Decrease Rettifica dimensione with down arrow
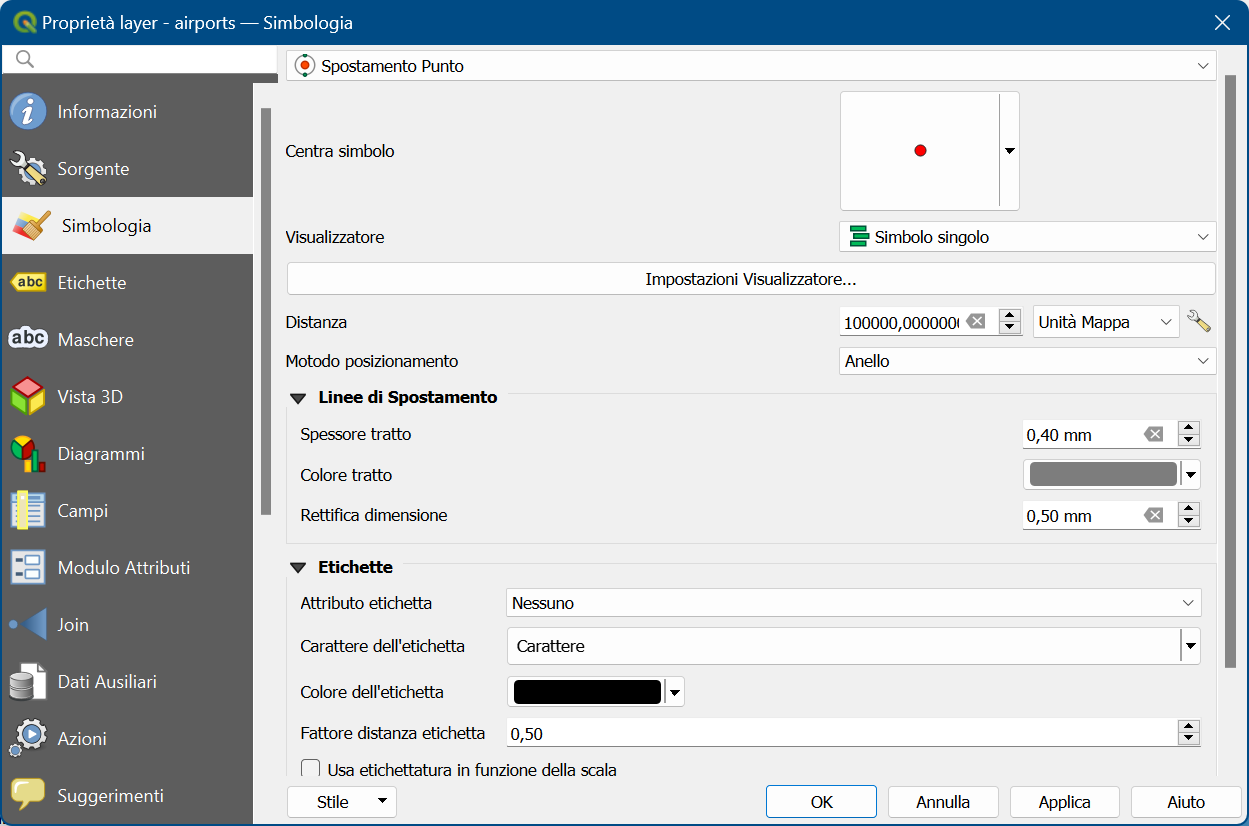Image resolution: width=1249 pixels, height=826 pixels. (1188, 523)
